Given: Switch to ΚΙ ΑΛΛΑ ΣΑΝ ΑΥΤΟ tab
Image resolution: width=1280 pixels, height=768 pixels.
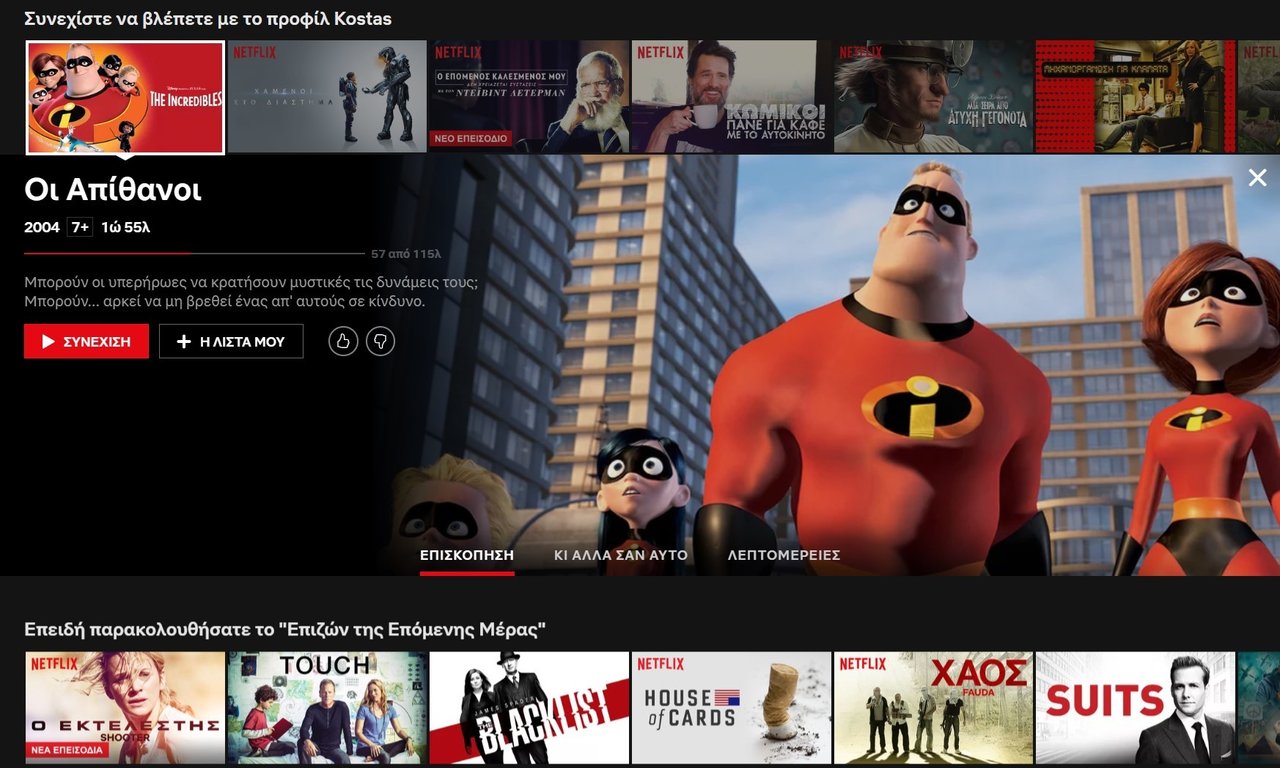Looking at the screenshot, I should point(621,555).
